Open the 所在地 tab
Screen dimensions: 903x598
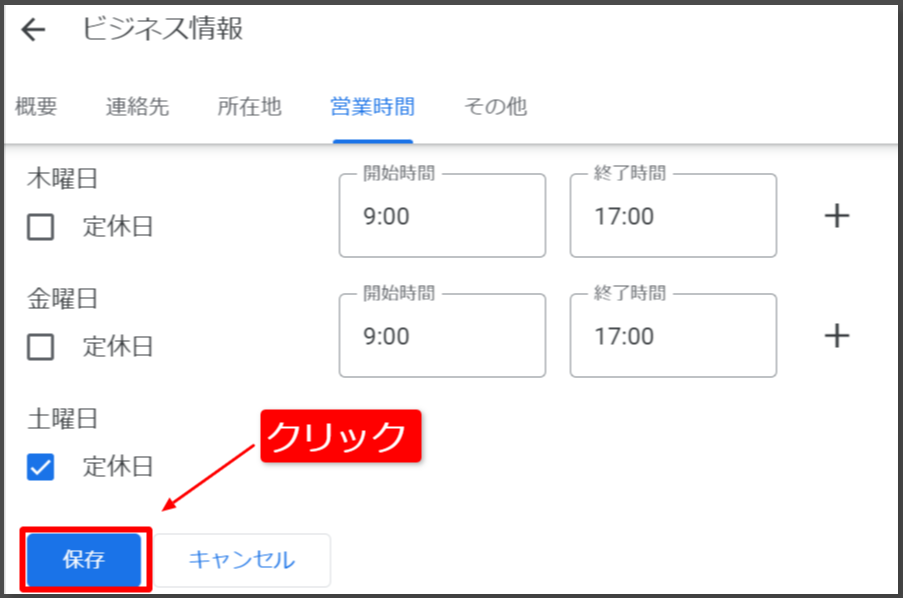(249, 107)
